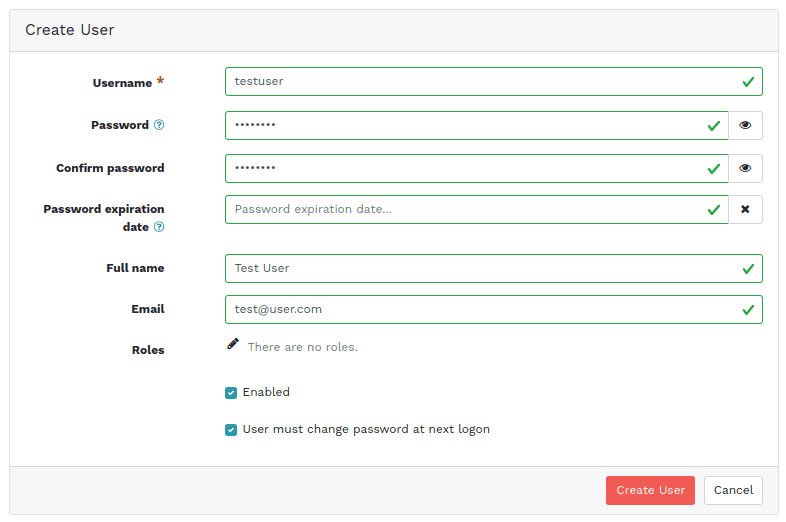Click the green checkmark in Full name field
Viewport: 786px width, 522px height.
(748, 268)
